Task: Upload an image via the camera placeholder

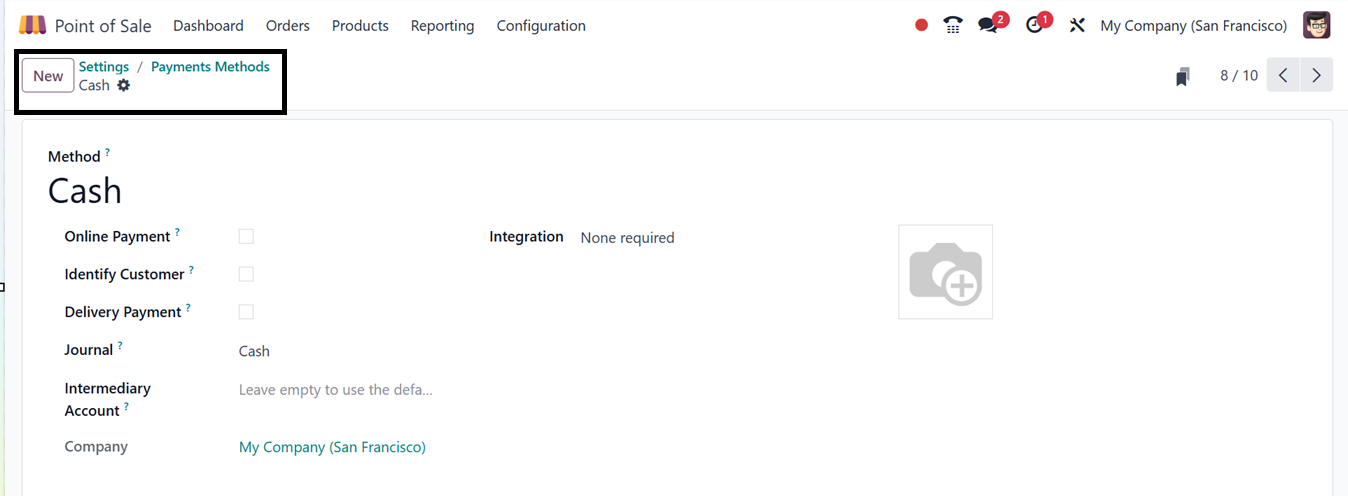Action: pyautogui.click(x=945, y=272)
